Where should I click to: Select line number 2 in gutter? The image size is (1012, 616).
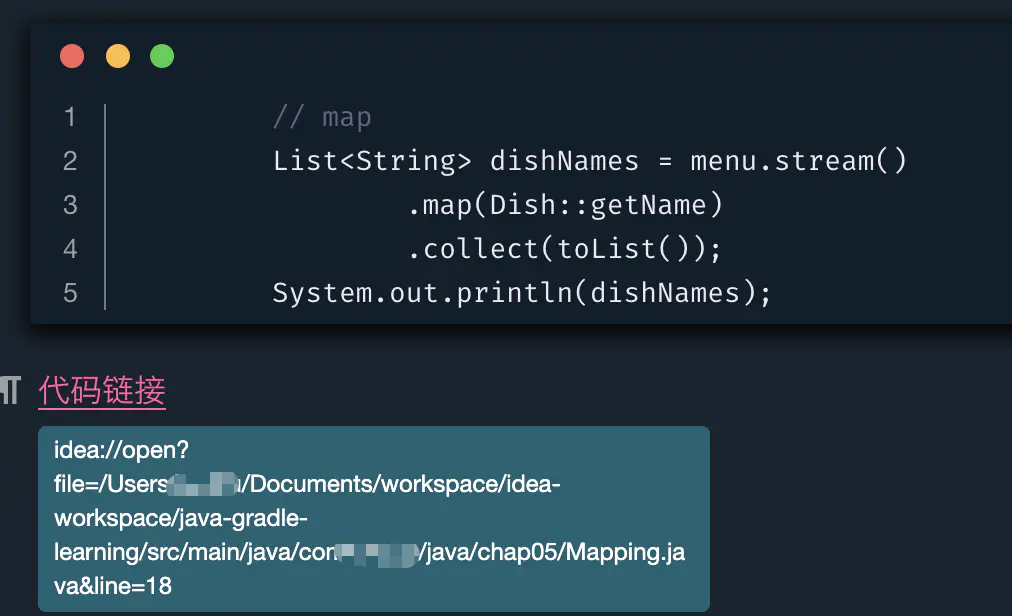pyautogui.click(x=70, y=161)
